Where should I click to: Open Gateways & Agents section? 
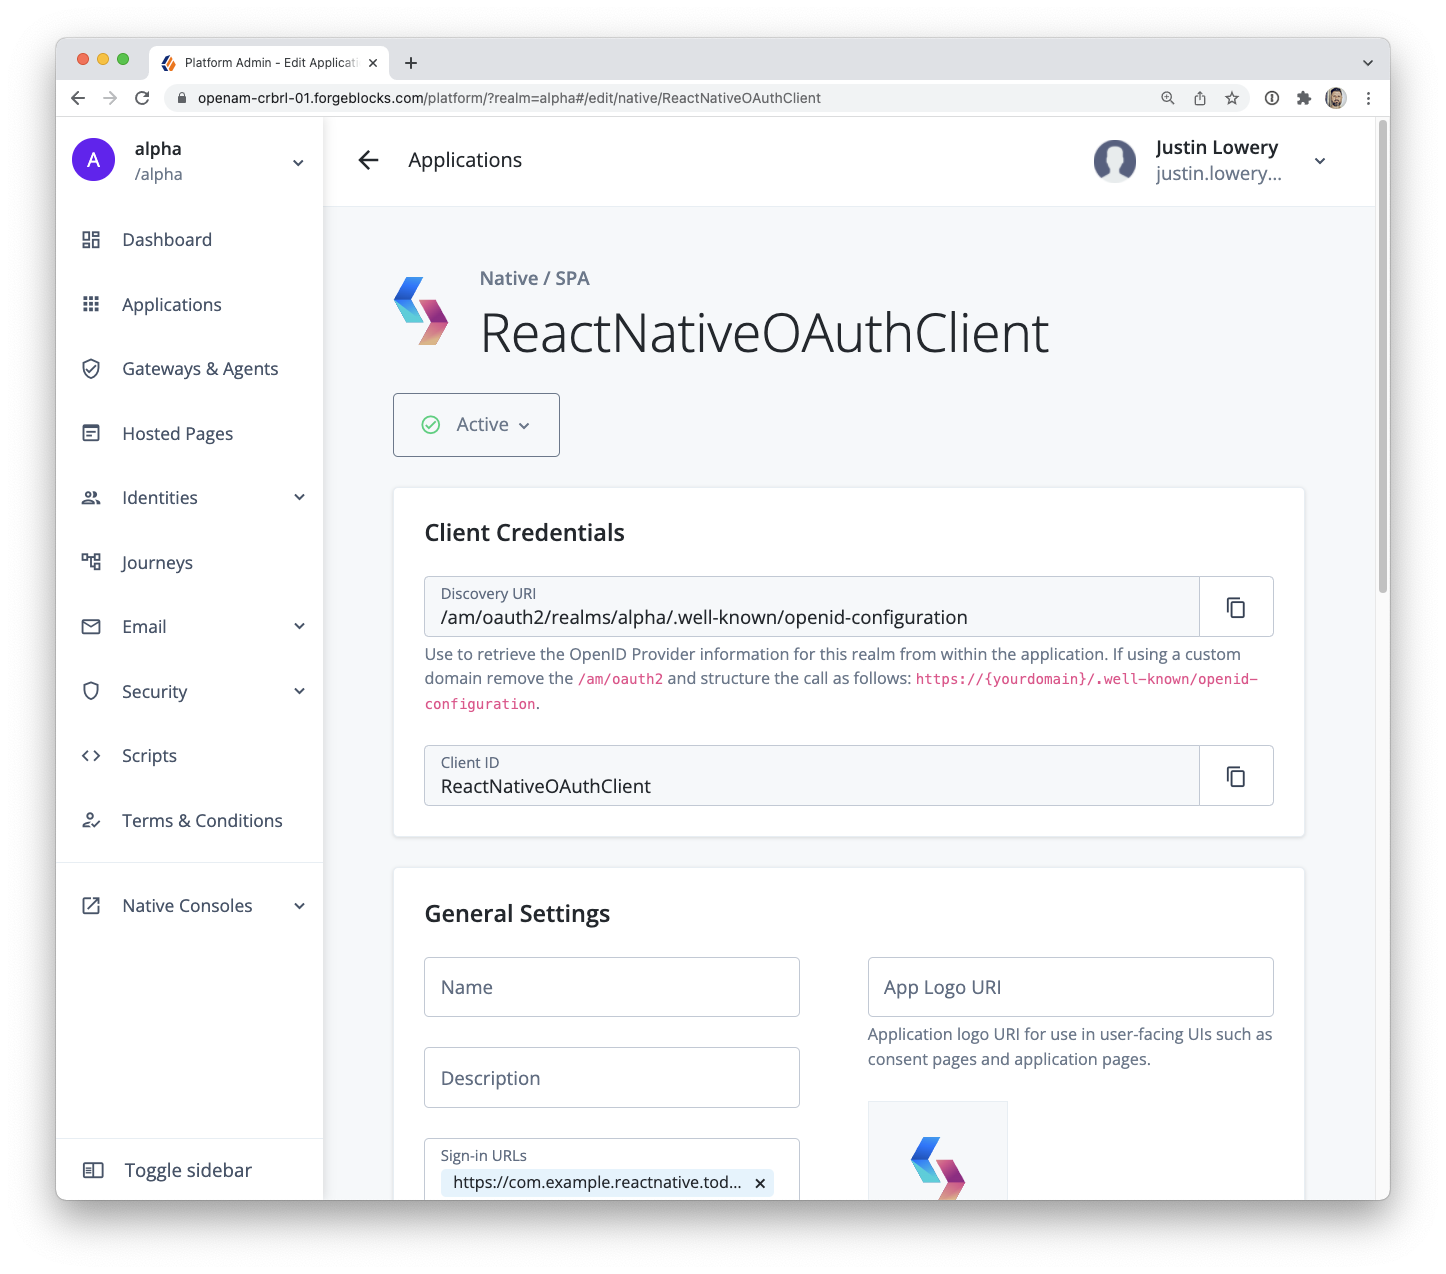click(x=200, y=369)
